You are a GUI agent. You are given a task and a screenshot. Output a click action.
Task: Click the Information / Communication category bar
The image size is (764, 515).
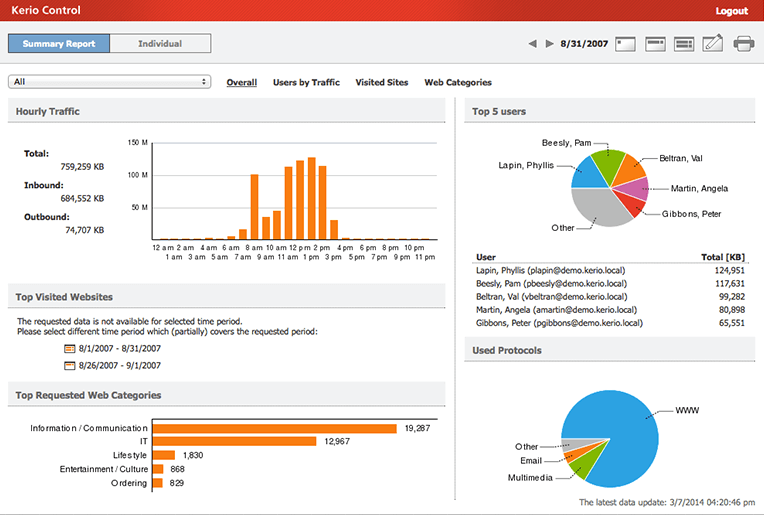275,428
